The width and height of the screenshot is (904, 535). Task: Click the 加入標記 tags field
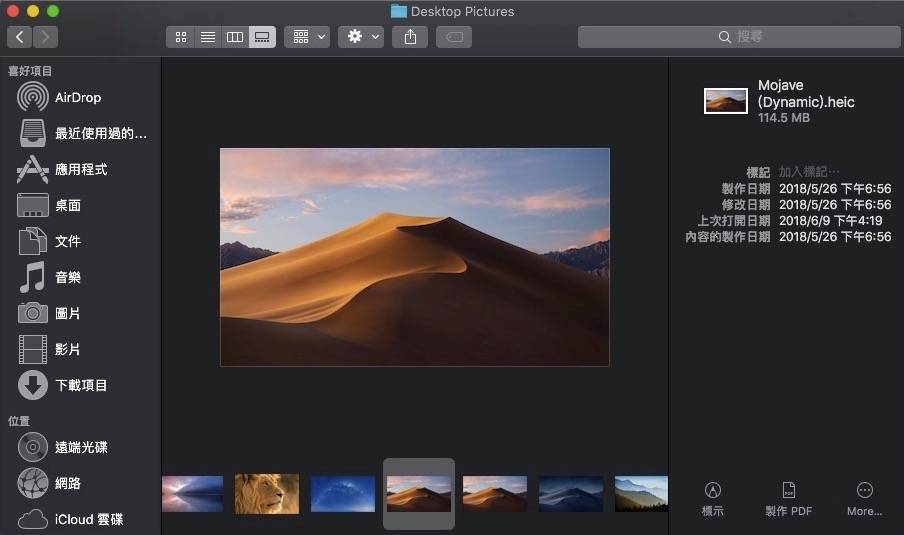[809, 172]
